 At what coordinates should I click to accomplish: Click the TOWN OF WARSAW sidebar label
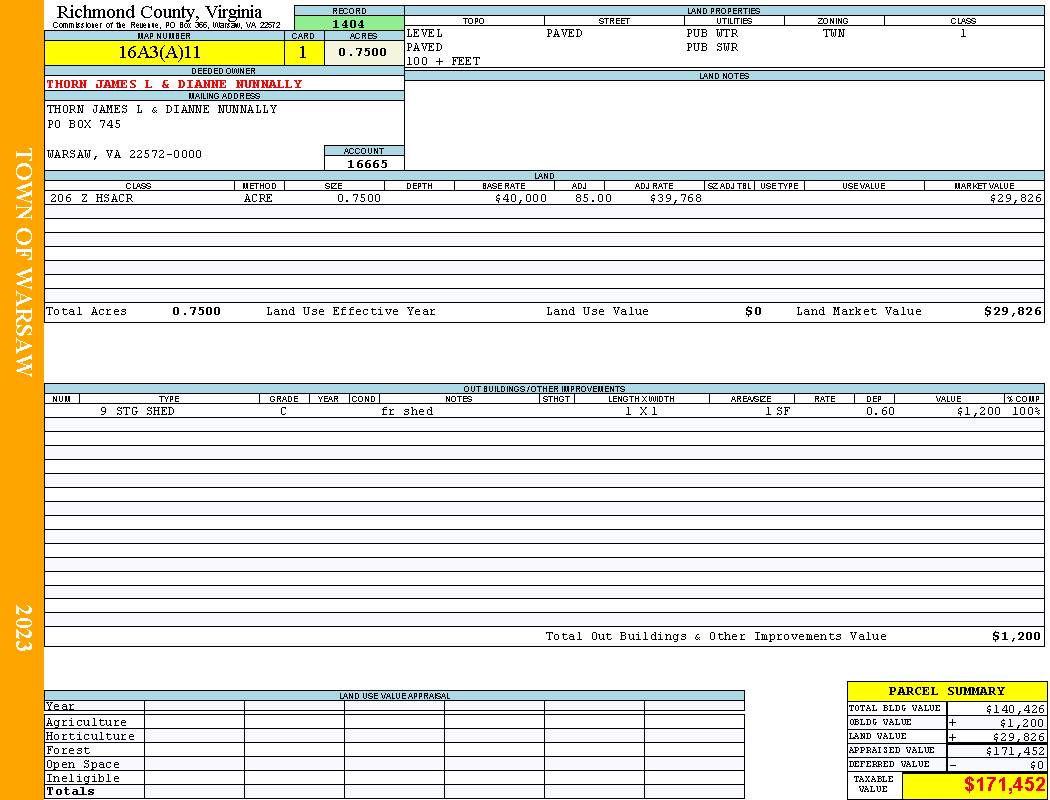[x=23, y=262]
